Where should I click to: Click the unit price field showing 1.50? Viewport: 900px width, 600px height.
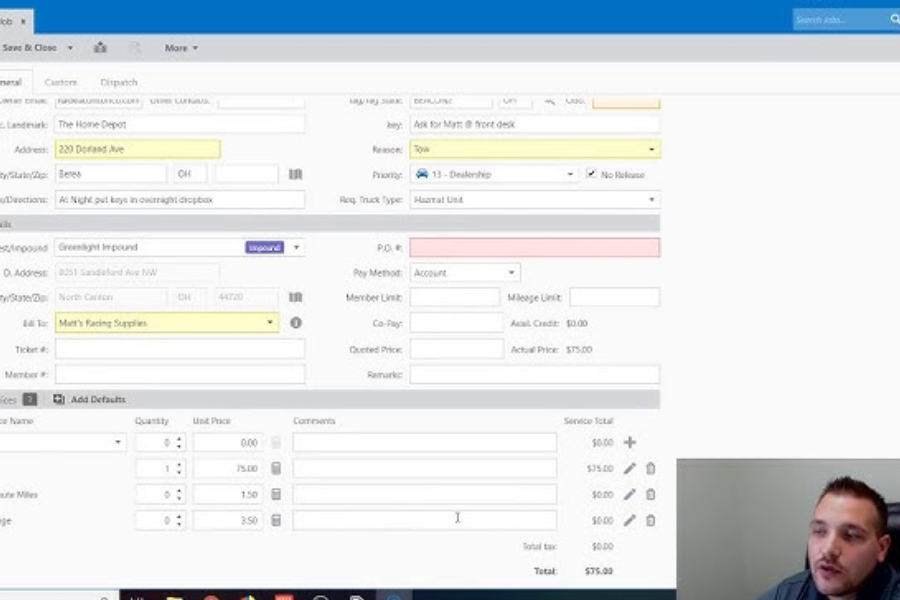coord(228,494)
